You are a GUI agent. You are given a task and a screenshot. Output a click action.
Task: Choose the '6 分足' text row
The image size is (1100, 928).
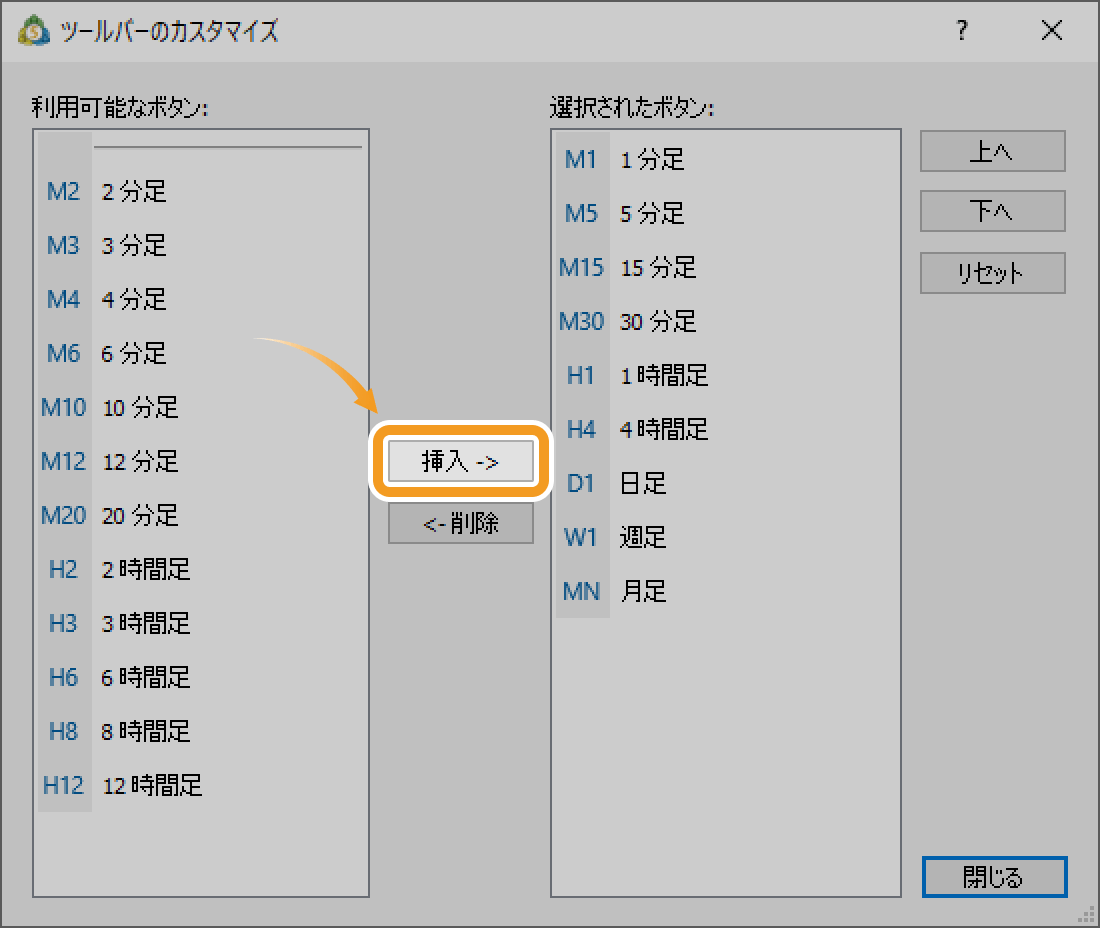134,354
